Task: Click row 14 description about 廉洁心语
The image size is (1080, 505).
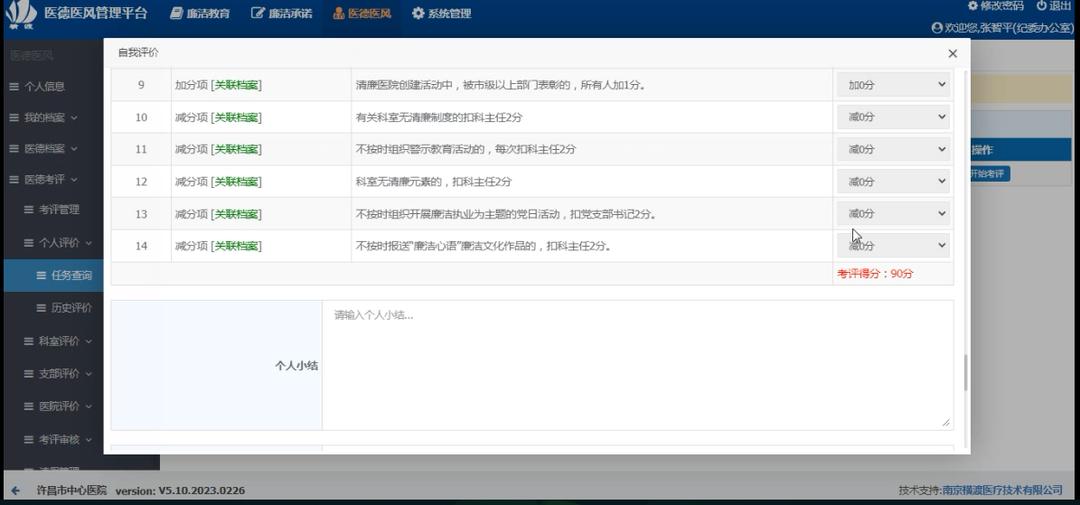Action: tap(483, 246)
